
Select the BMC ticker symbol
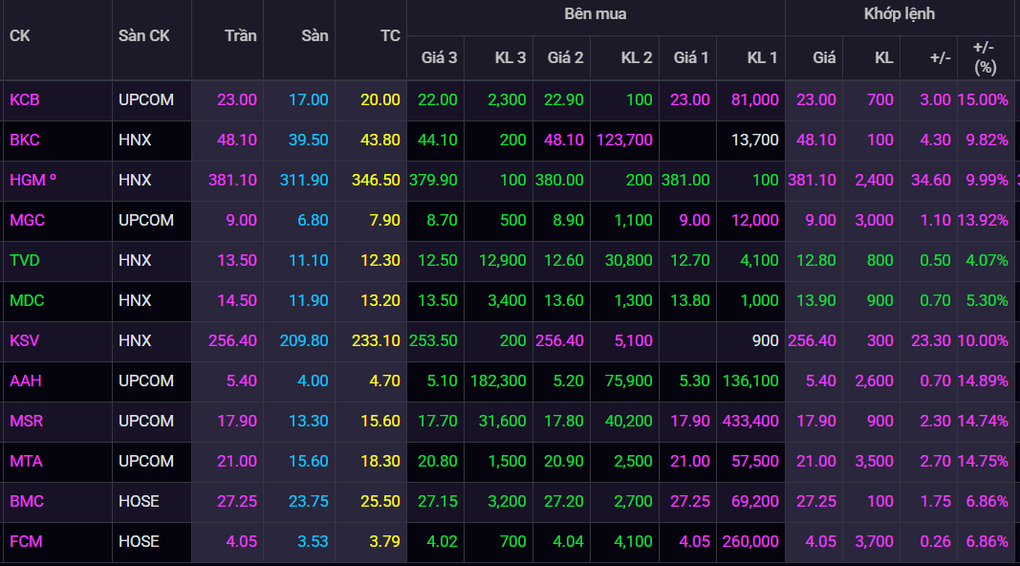tap(27, 501)
